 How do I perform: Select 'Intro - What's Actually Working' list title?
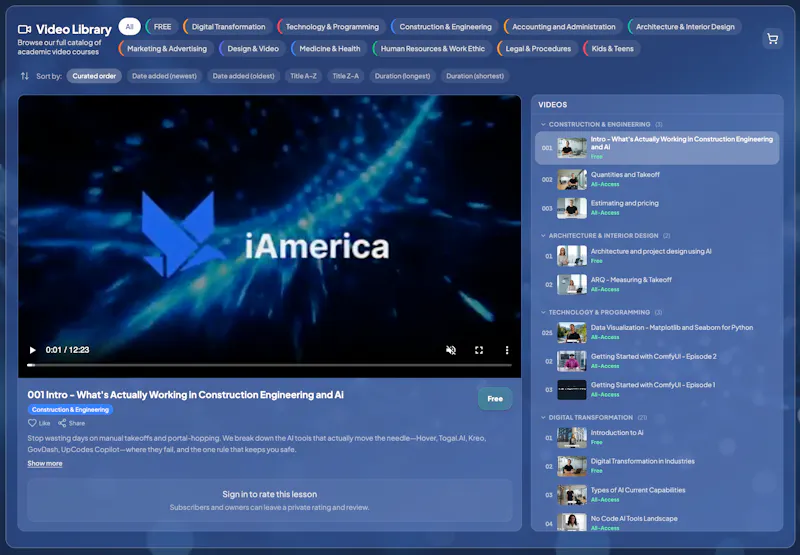click(682, 143)
